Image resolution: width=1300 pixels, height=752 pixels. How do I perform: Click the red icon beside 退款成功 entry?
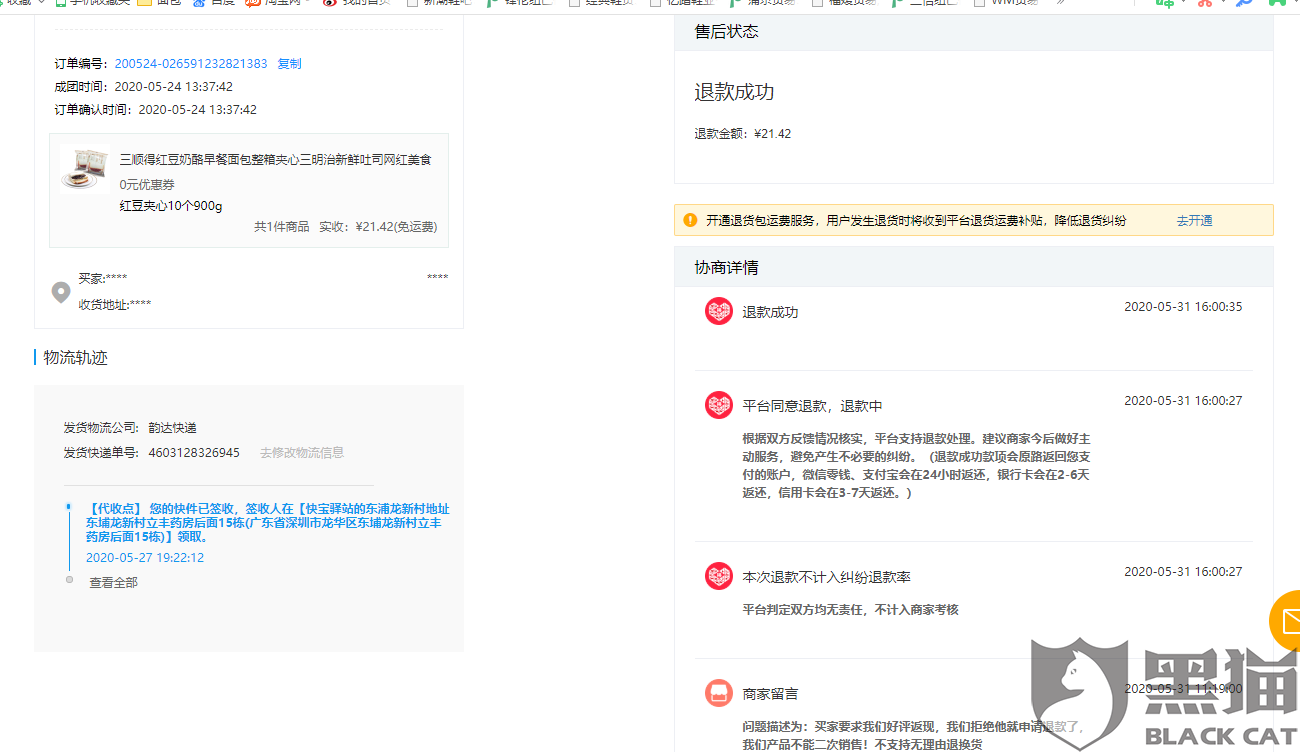(719, 311)
